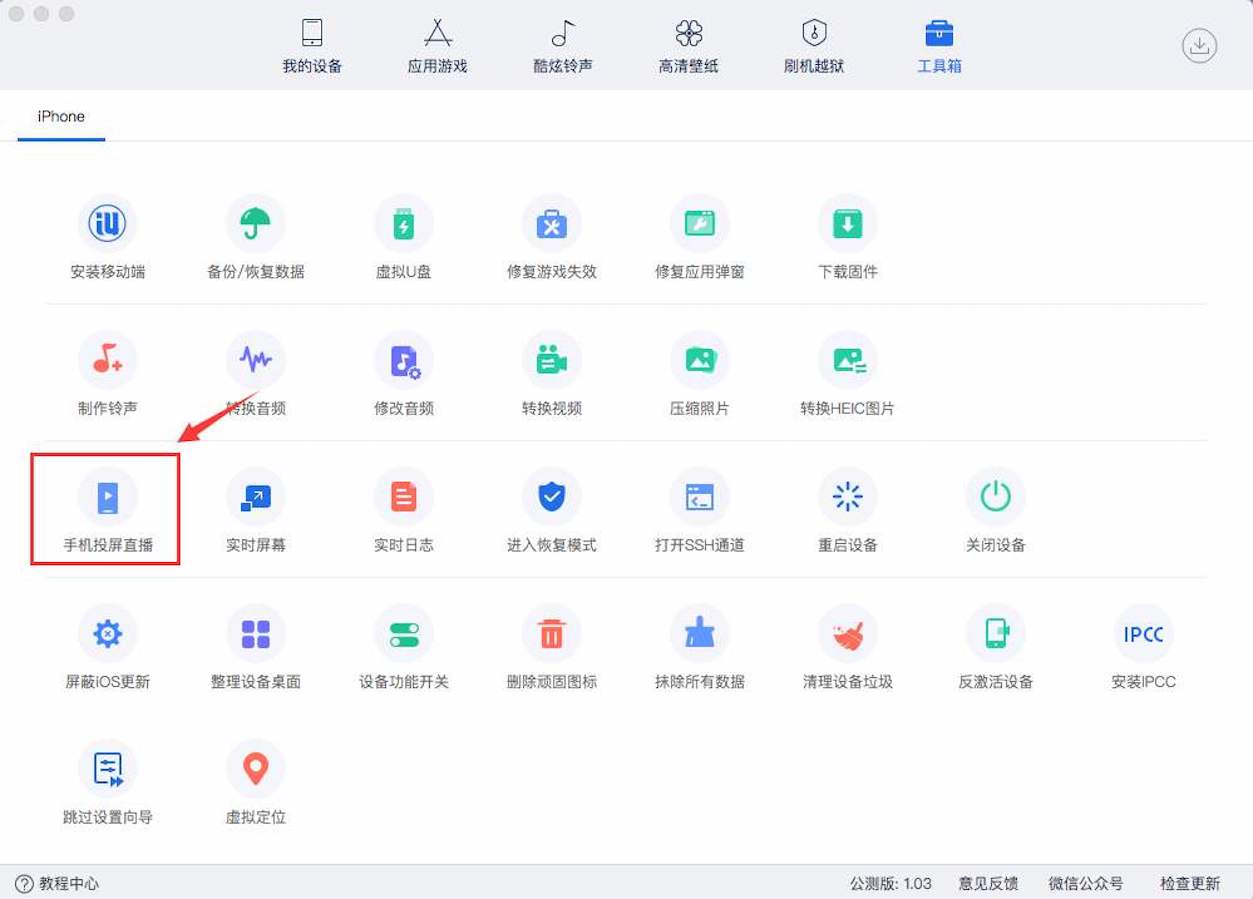Open the 虚拟定位 location tool

[255, 769]
